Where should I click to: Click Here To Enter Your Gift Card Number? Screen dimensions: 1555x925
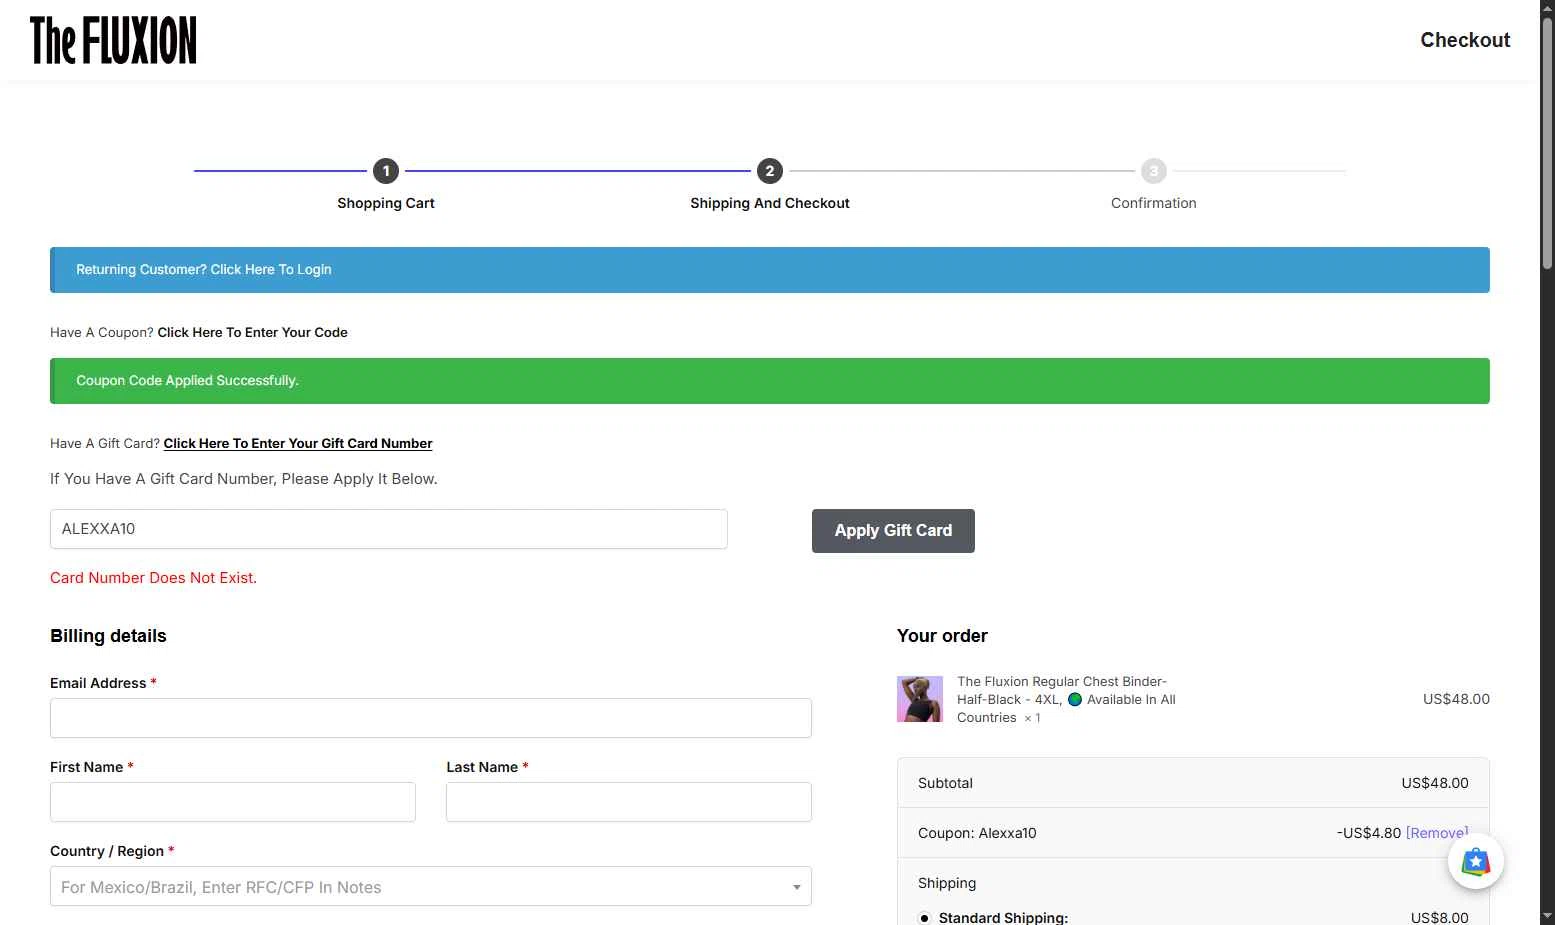(x=298, y=444)
